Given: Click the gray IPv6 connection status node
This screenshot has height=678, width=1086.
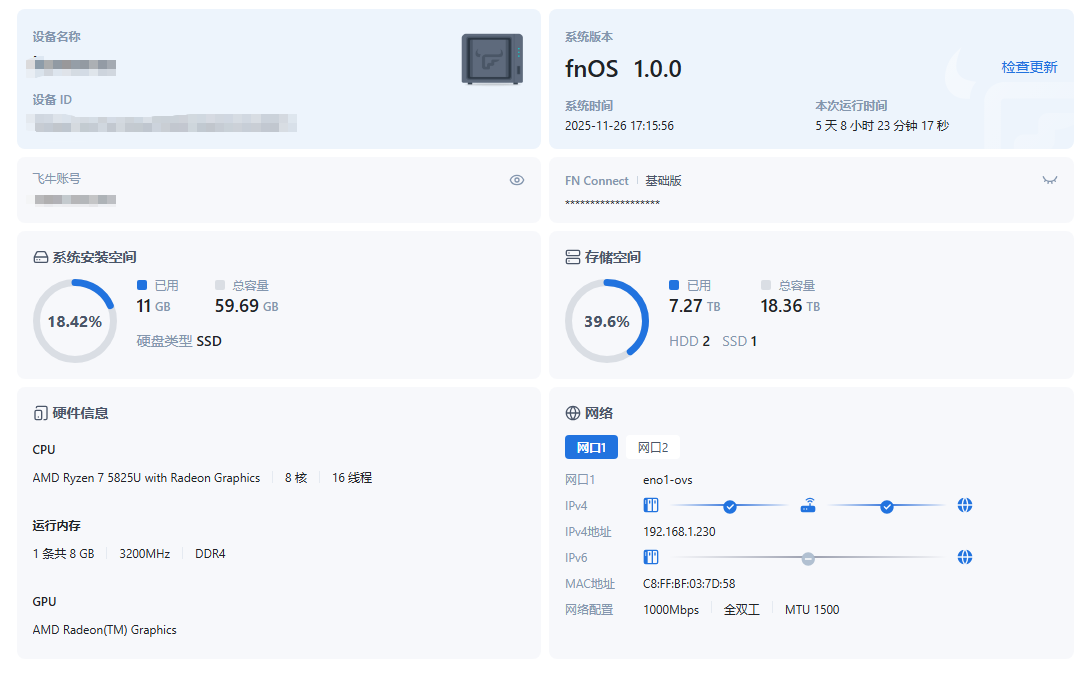Looking at the screenshot, I should tap(808, 558).
